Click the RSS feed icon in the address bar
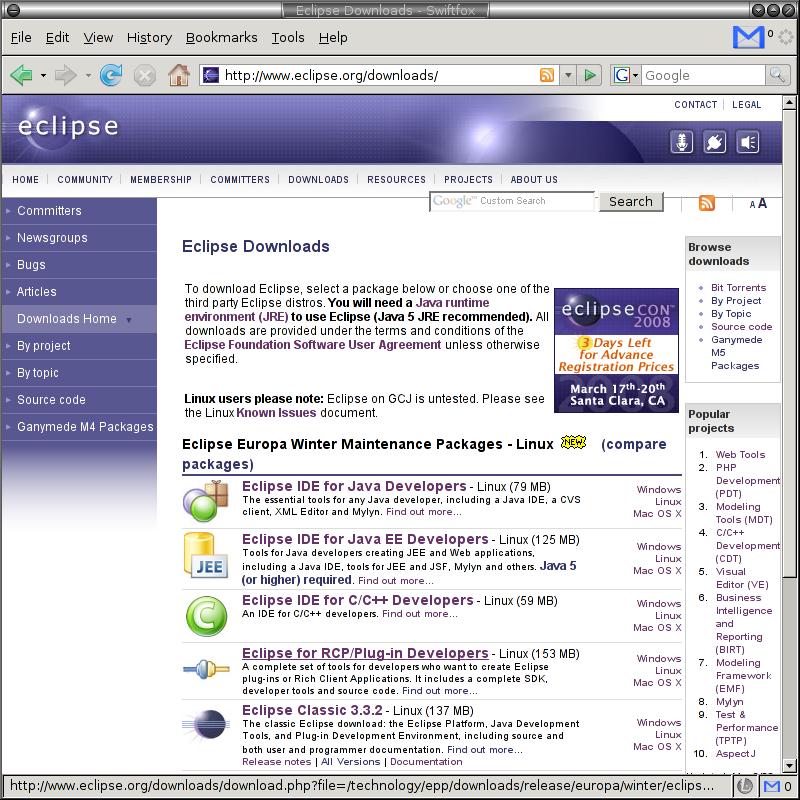The image size is (800, 800). 546,76
